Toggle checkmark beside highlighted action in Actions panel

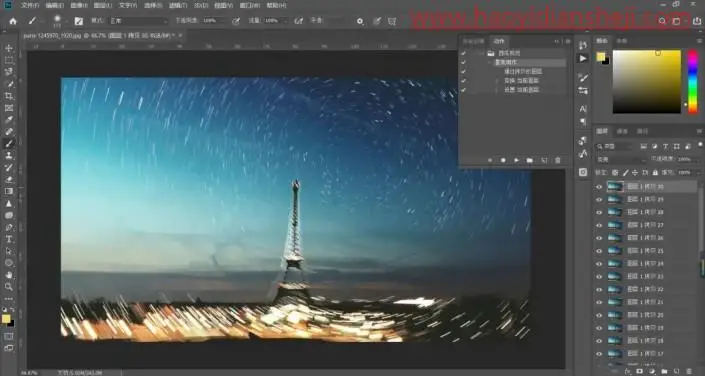pyautogui.click(x=464, y=63)
